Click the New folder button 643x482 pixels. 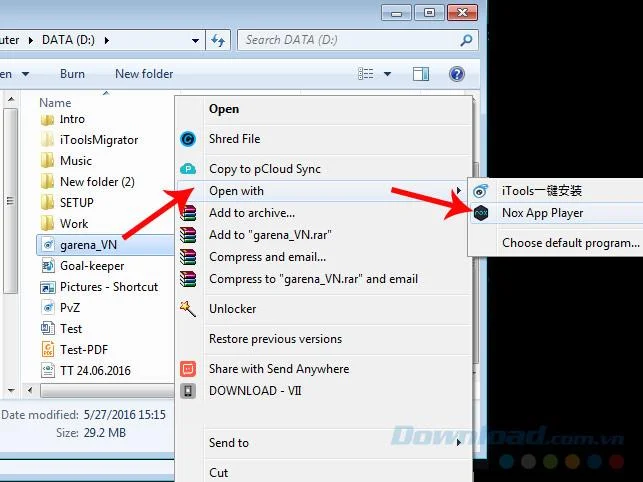144,74
